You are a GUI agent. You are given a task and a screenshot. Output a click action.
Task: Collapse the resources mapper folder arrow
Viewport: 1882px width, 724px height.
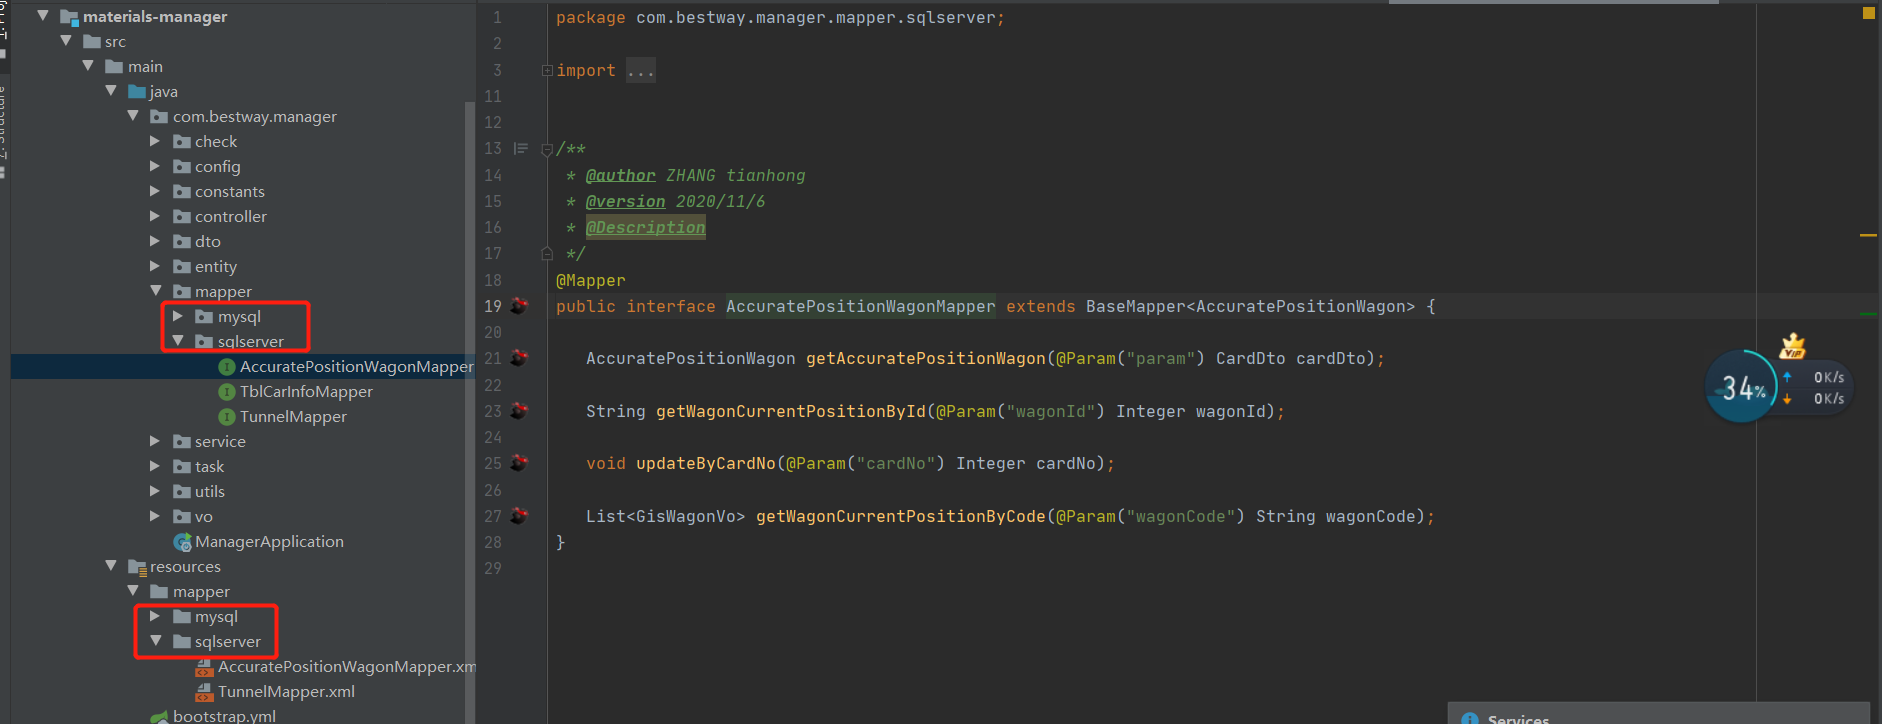[133, 591]
